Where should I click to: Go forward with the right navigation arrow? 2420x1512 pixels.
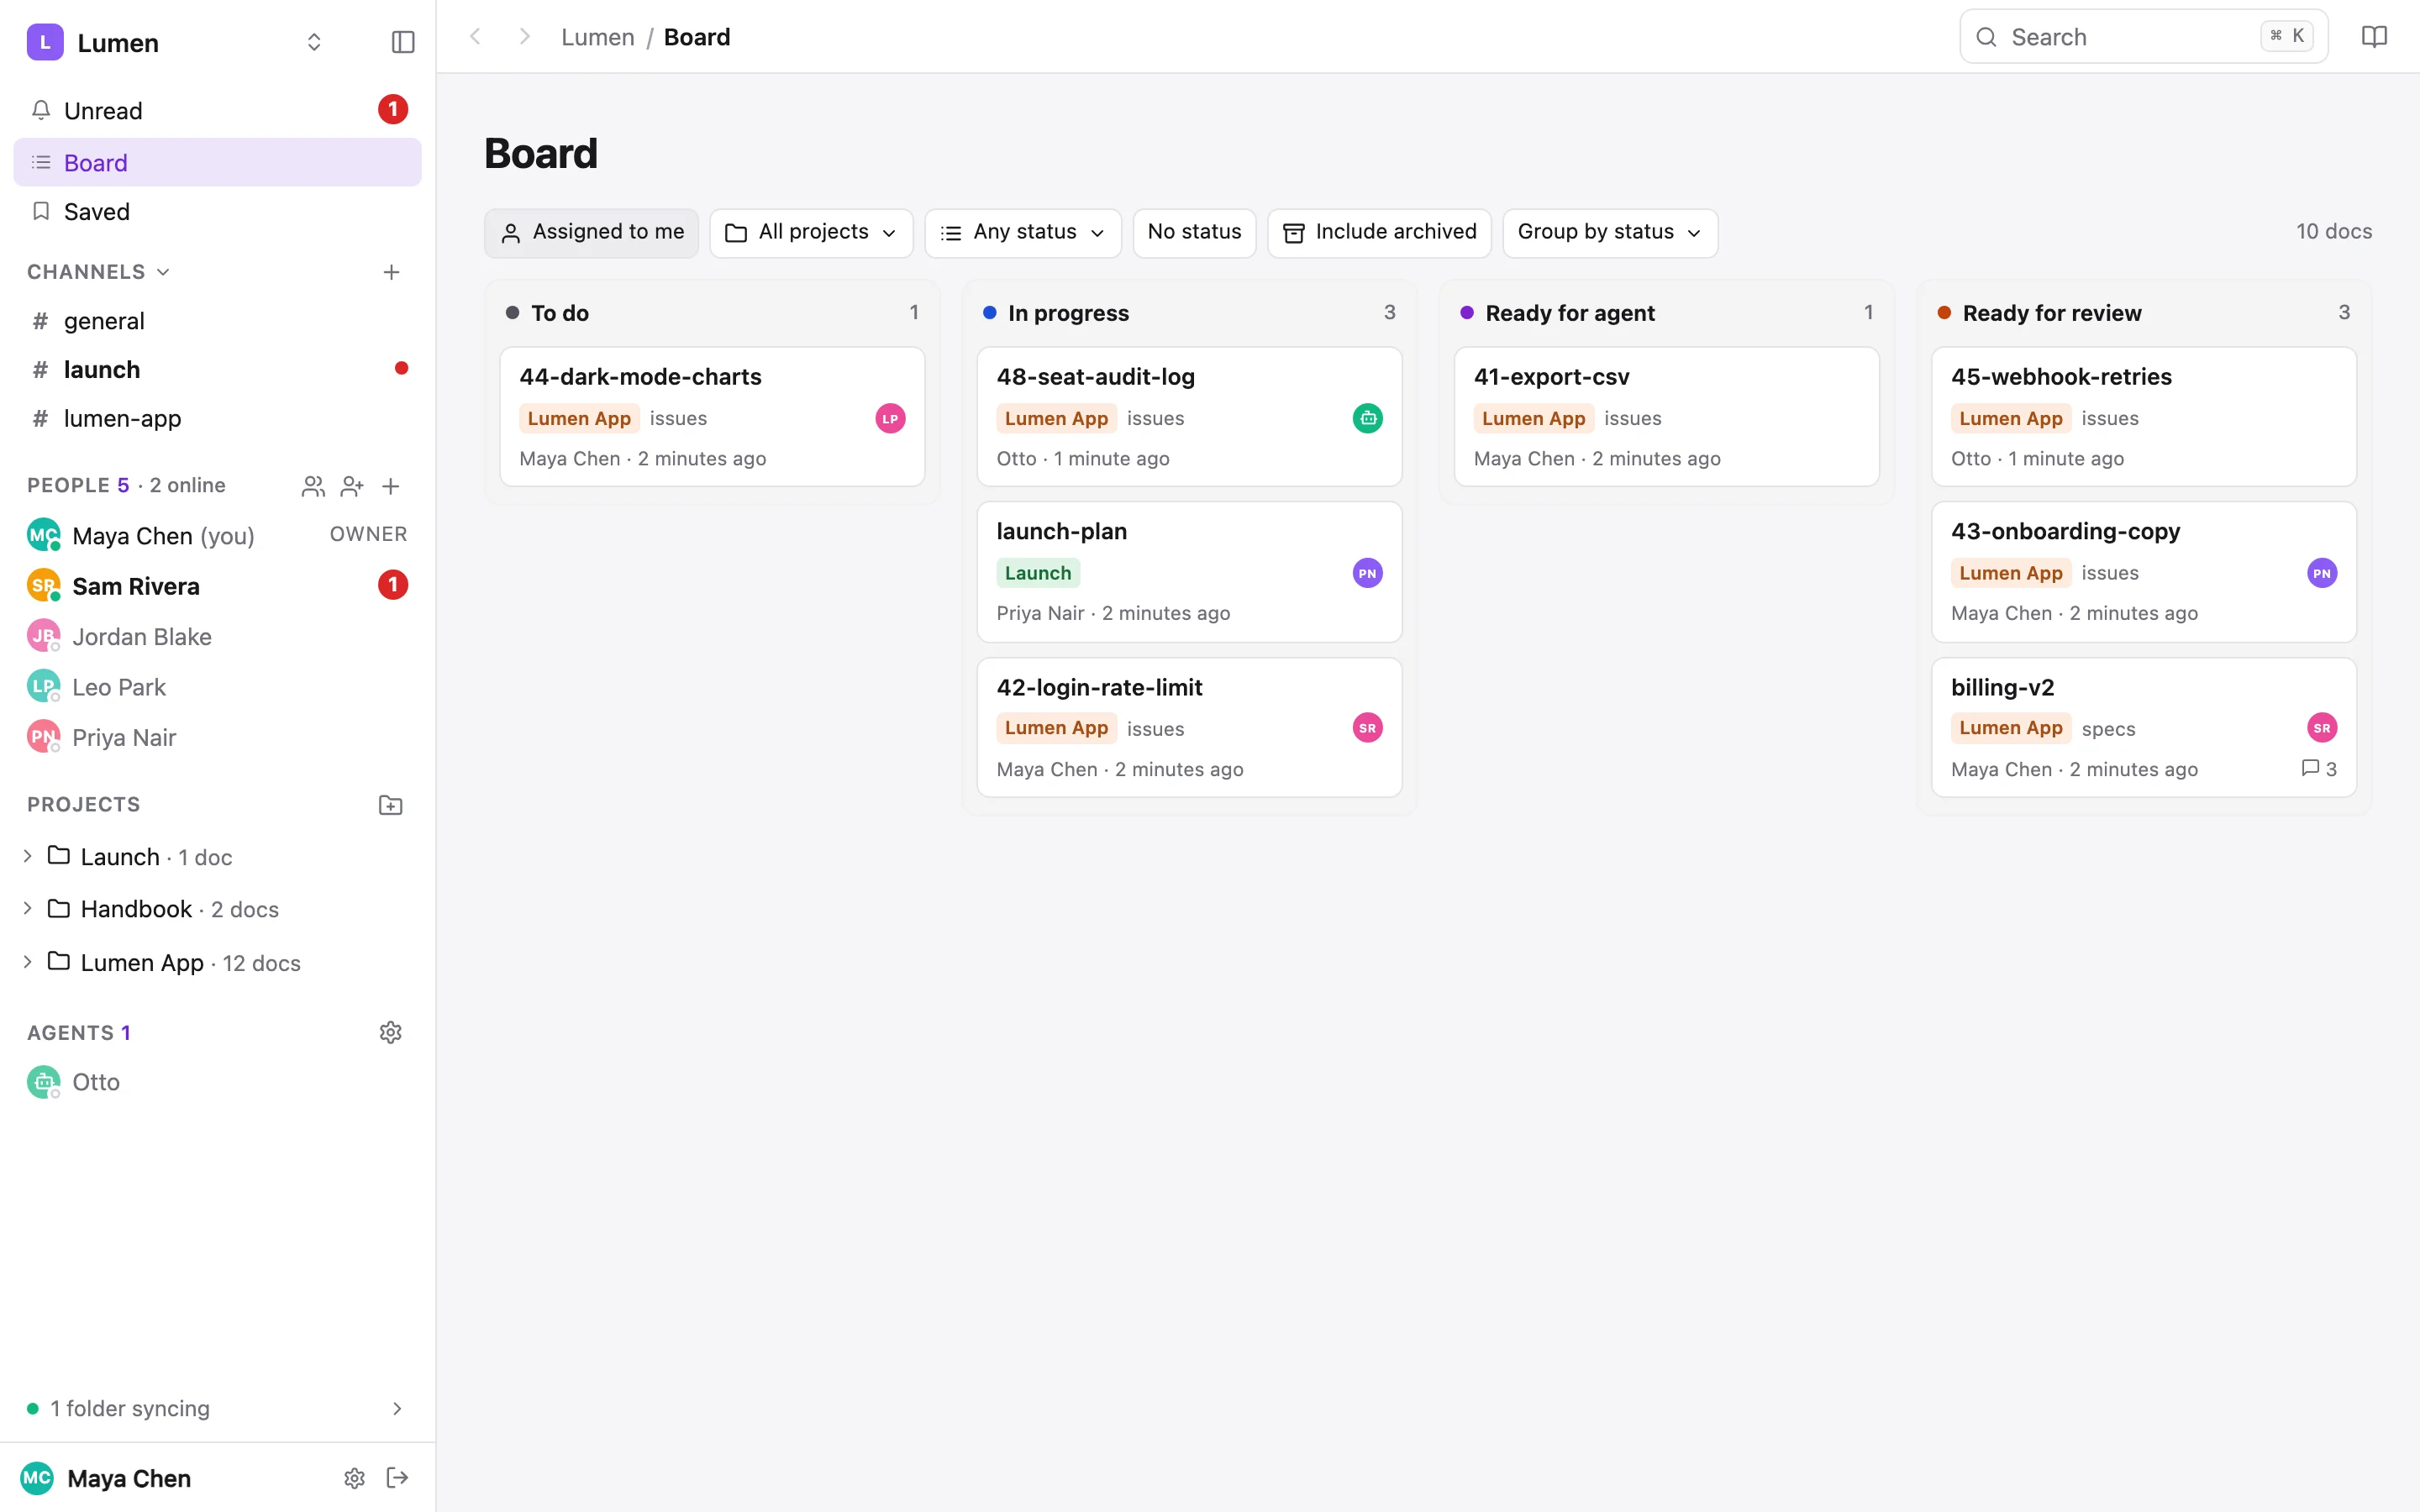[x=524, y=37]
